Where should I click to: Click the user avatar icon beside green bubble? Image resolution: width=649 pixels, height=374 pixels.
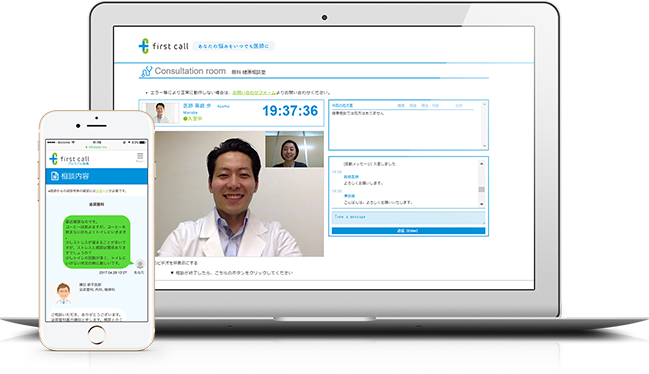pos(140,264)
